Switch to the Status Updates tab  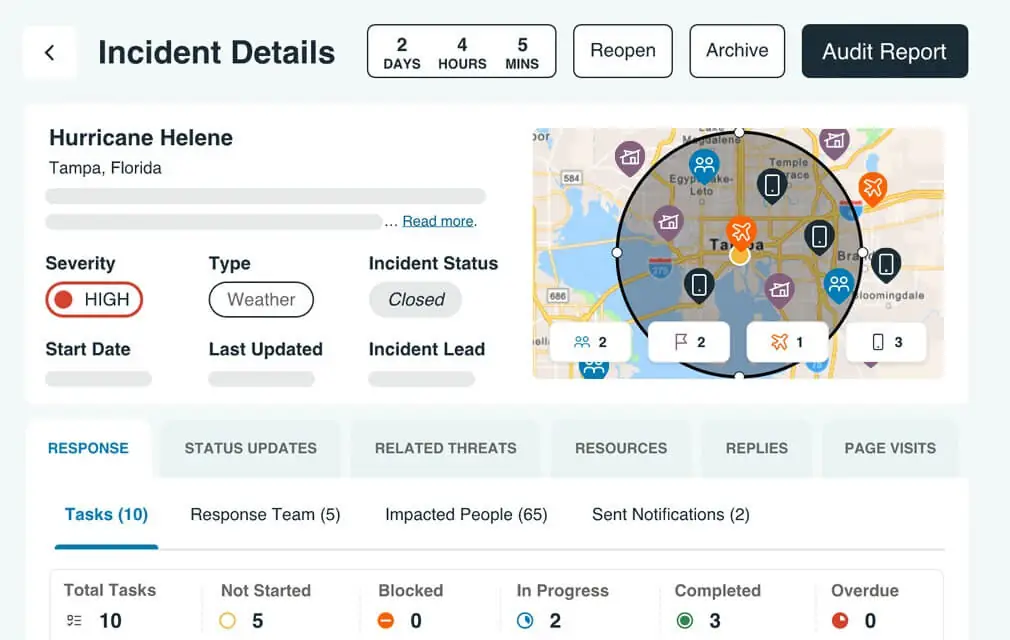click(x=251, y=448)
